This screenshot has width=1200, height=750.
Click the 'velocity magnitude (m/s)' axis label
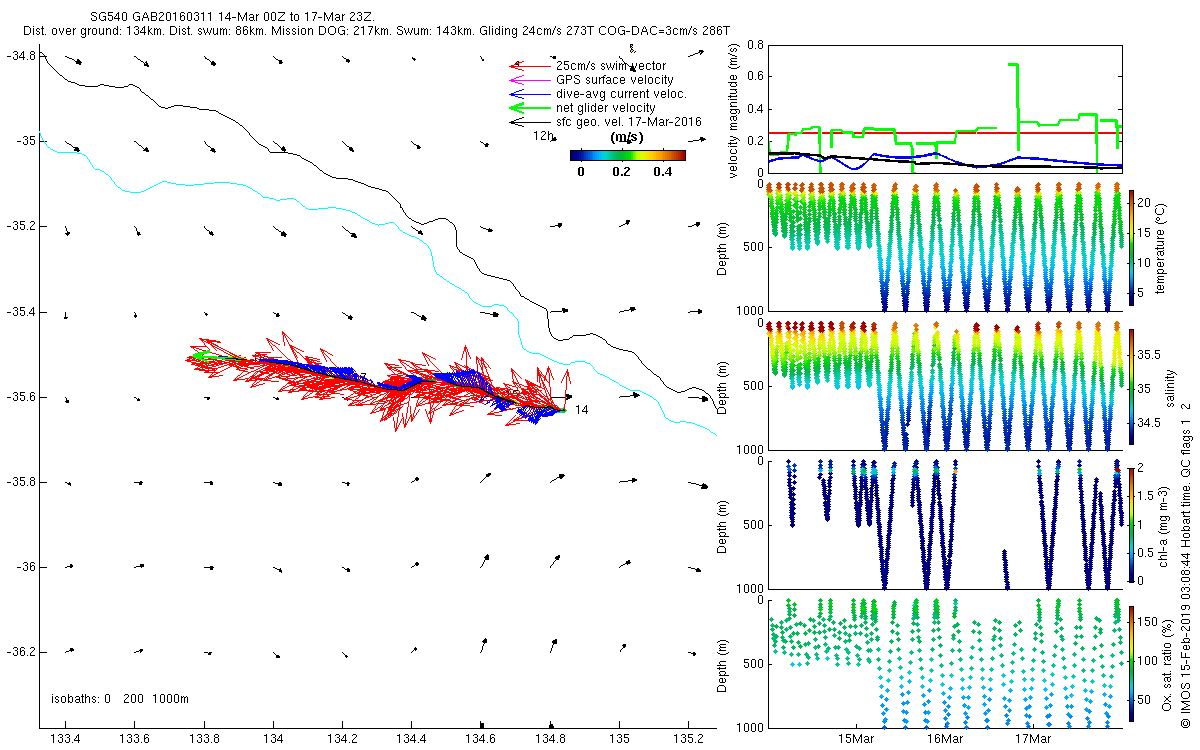pyautogui.click(x=734, y=109)
